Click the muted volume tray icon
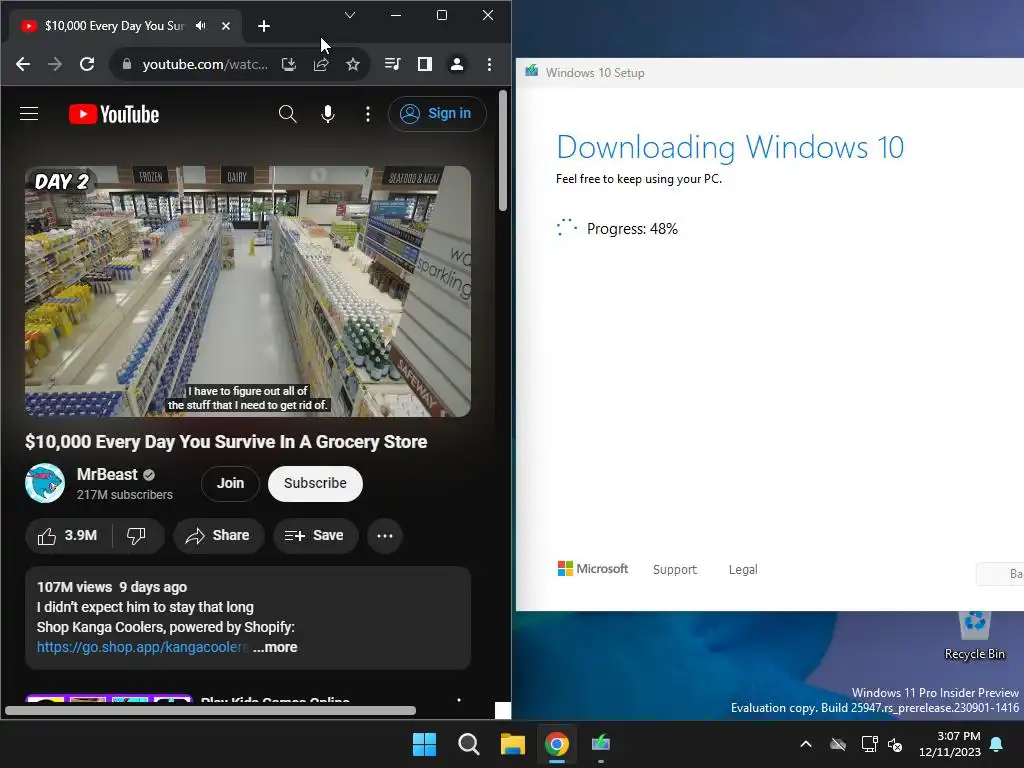This screenshot has height=768, width=1024. point(895,744)
